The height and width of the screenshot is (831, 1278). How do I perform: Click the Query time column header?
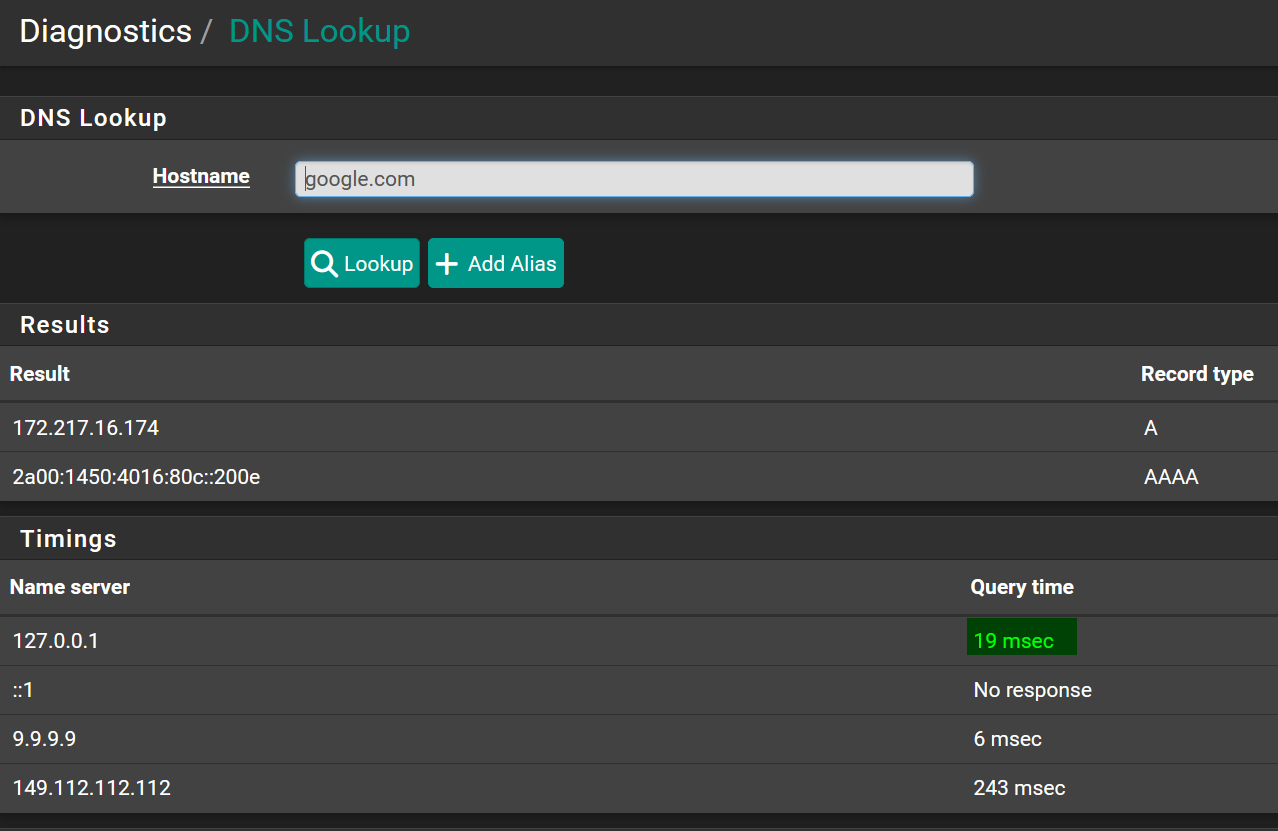click(x=1021, y=587)
